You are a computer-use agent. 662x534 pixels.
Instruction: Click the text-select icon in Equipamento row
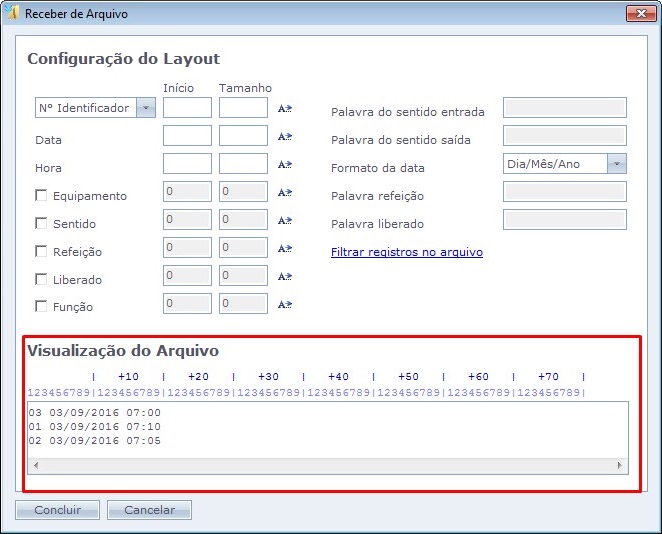(284, 193)
